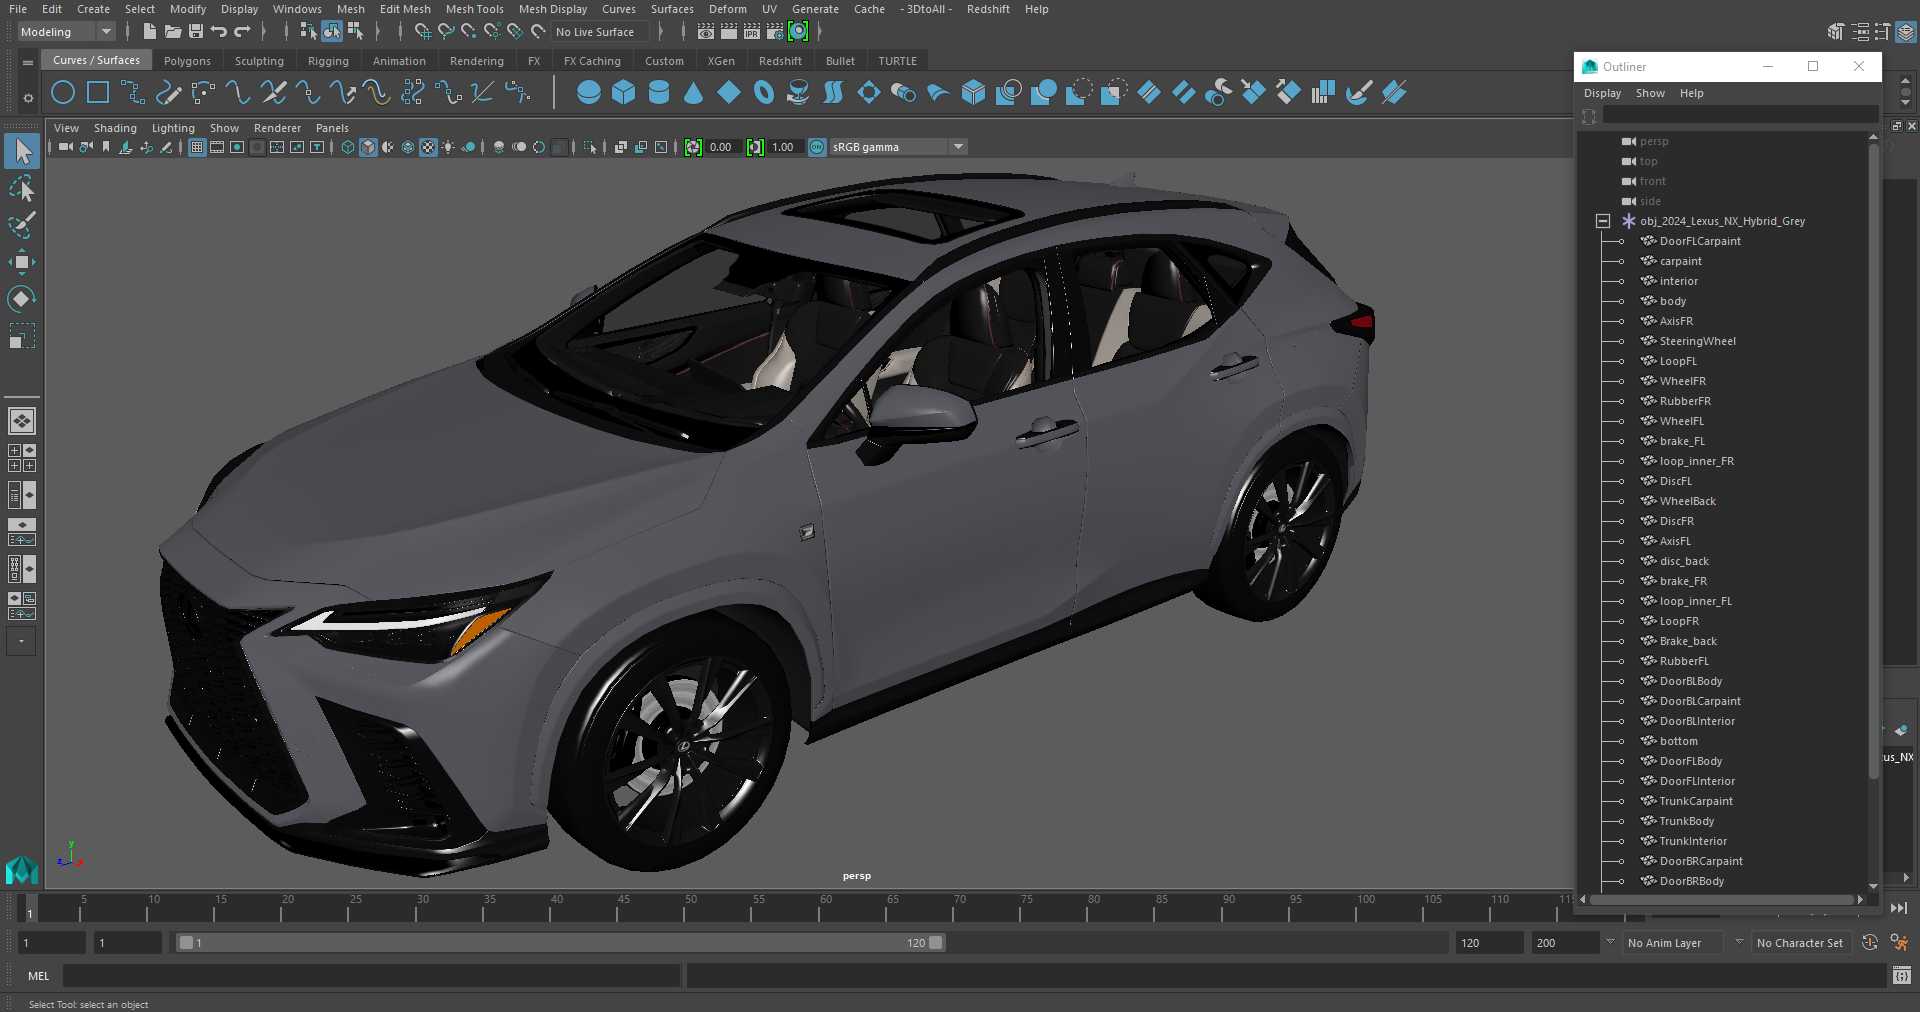Open the Outliner Display menu

[x=1602, y=93]
